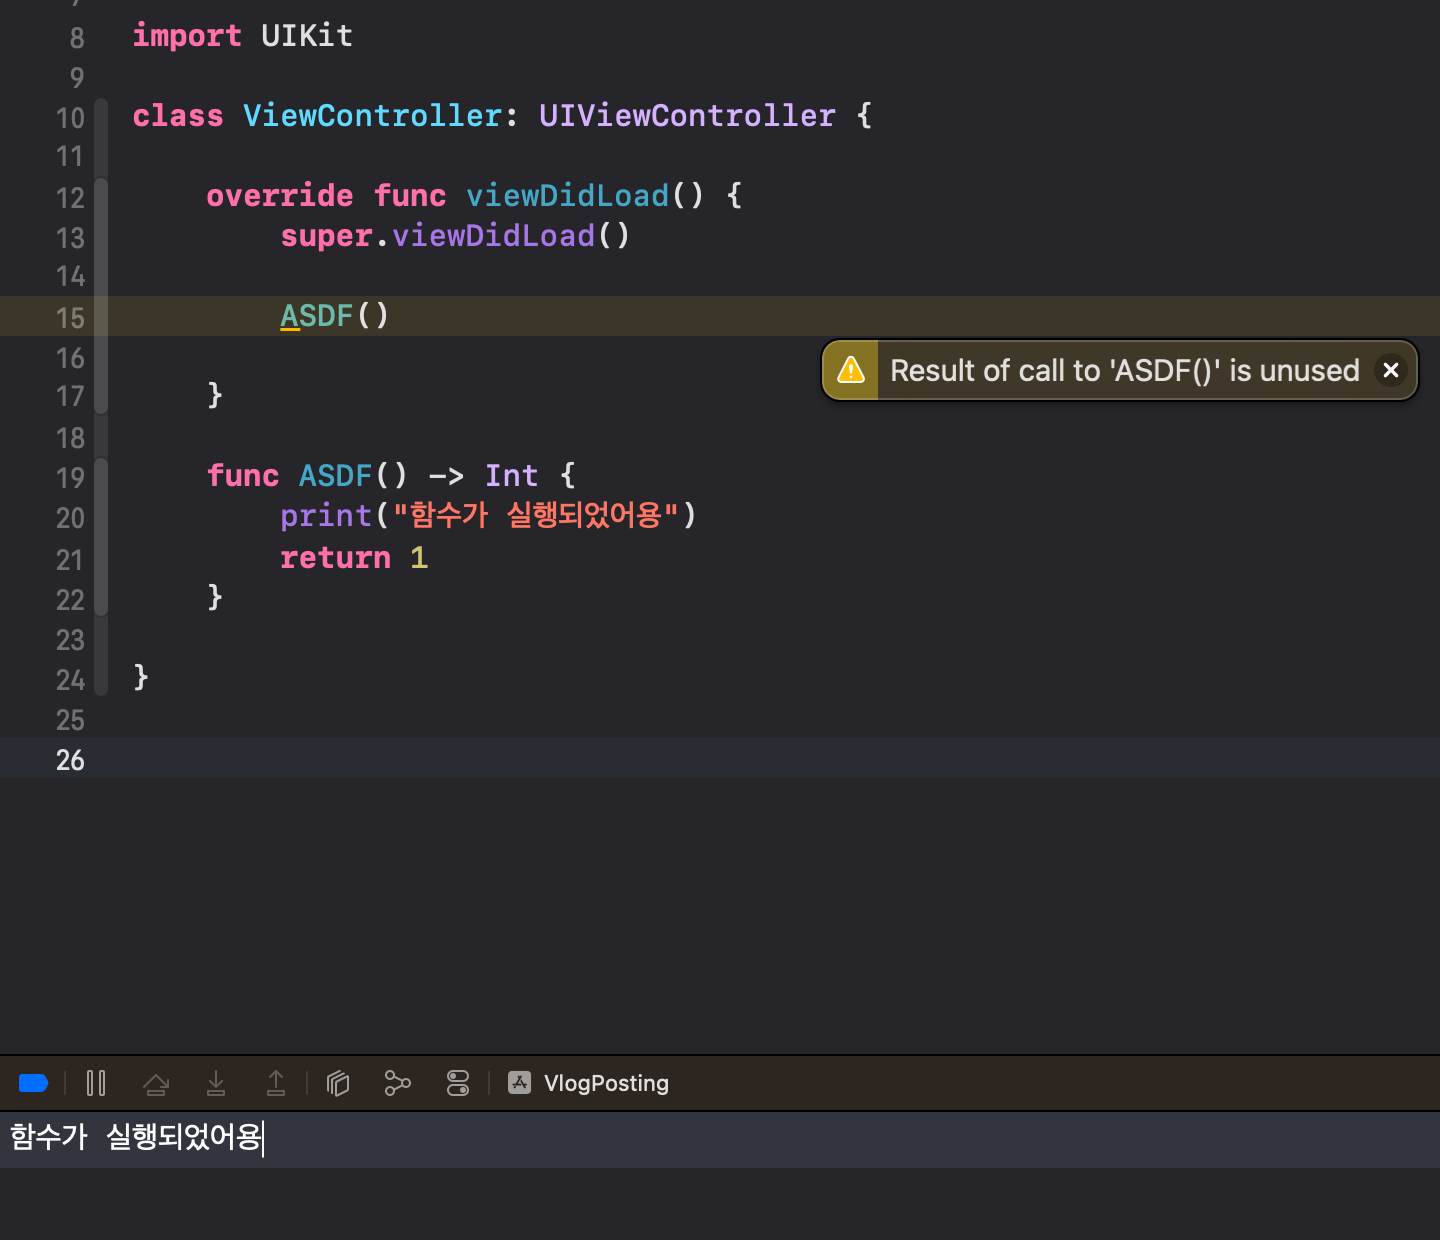
Task: Open the Environment Overrides icon
Action: (458, 1083)
